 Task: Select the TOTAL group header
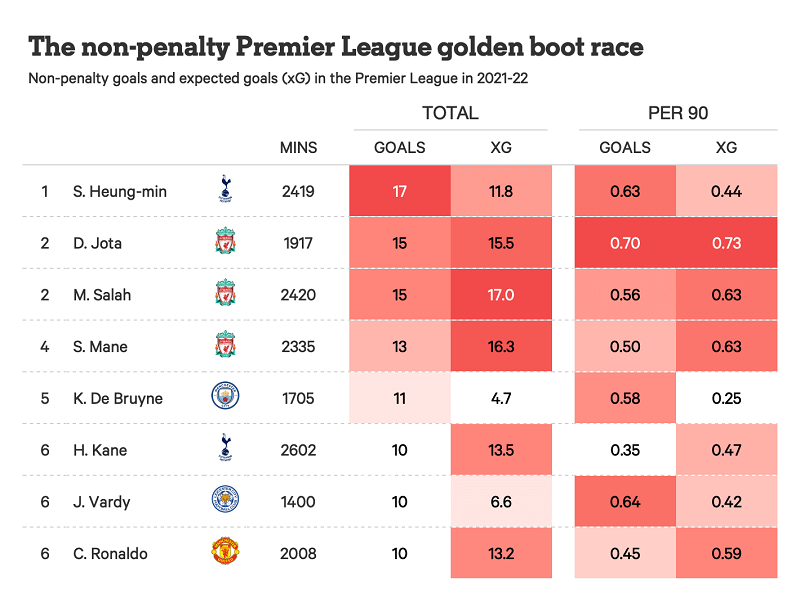click(x=450, y=113)
